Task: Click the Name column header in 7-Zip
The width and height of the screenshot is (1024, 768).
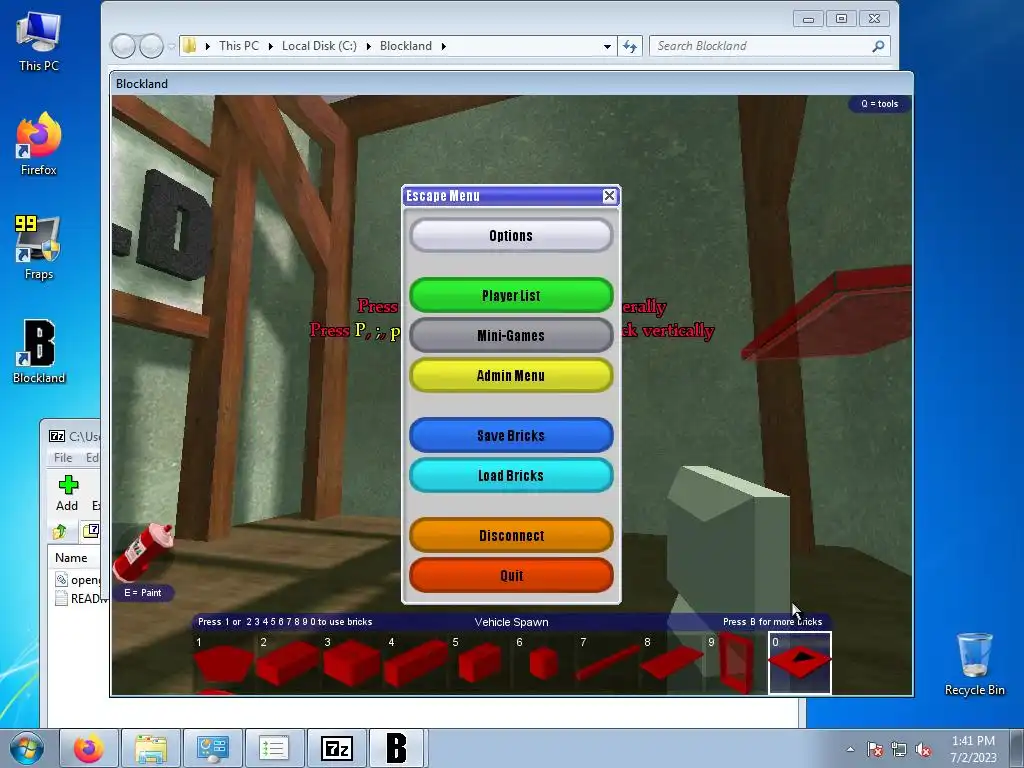Action: pos(71,558)
